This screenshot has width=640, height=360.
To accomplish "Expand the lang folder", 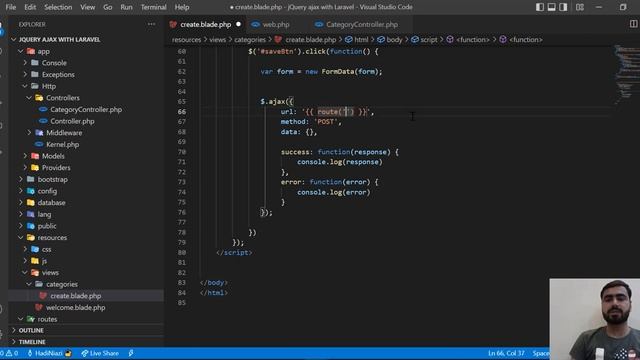I will (x=44, y=214).
